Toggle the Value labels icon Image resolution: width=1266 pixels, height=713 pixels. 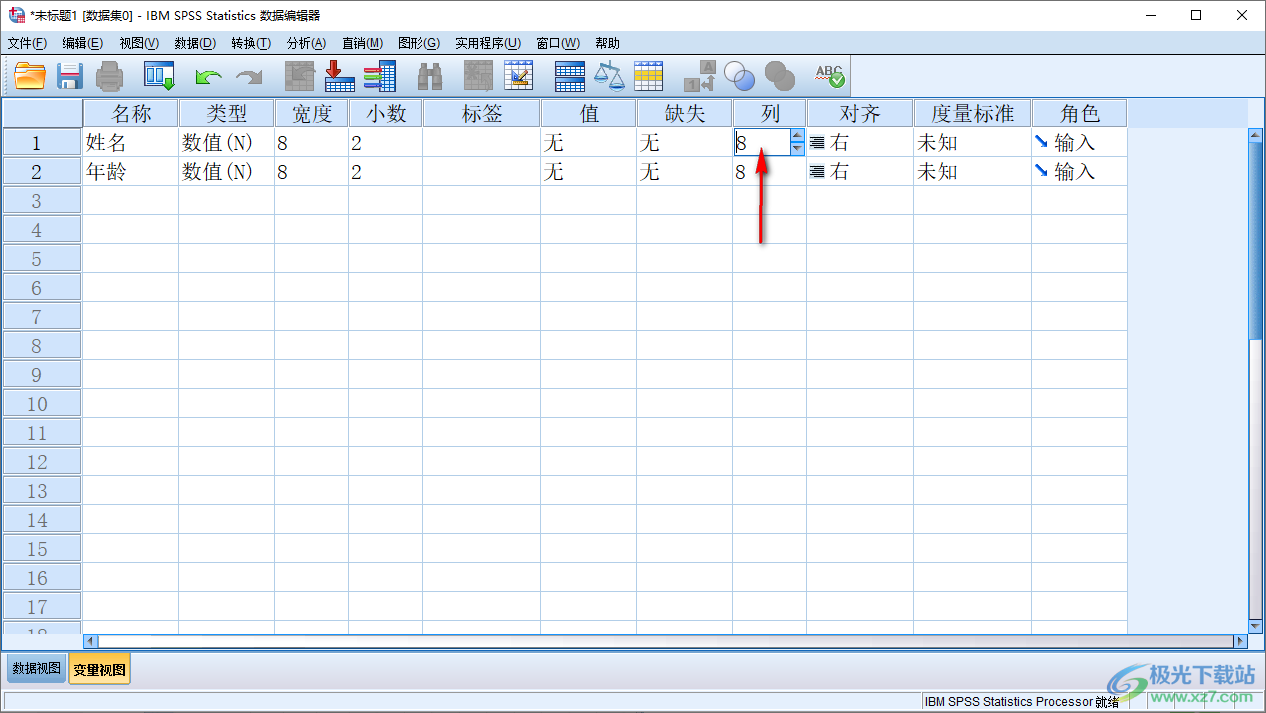[x=700, y=76]
